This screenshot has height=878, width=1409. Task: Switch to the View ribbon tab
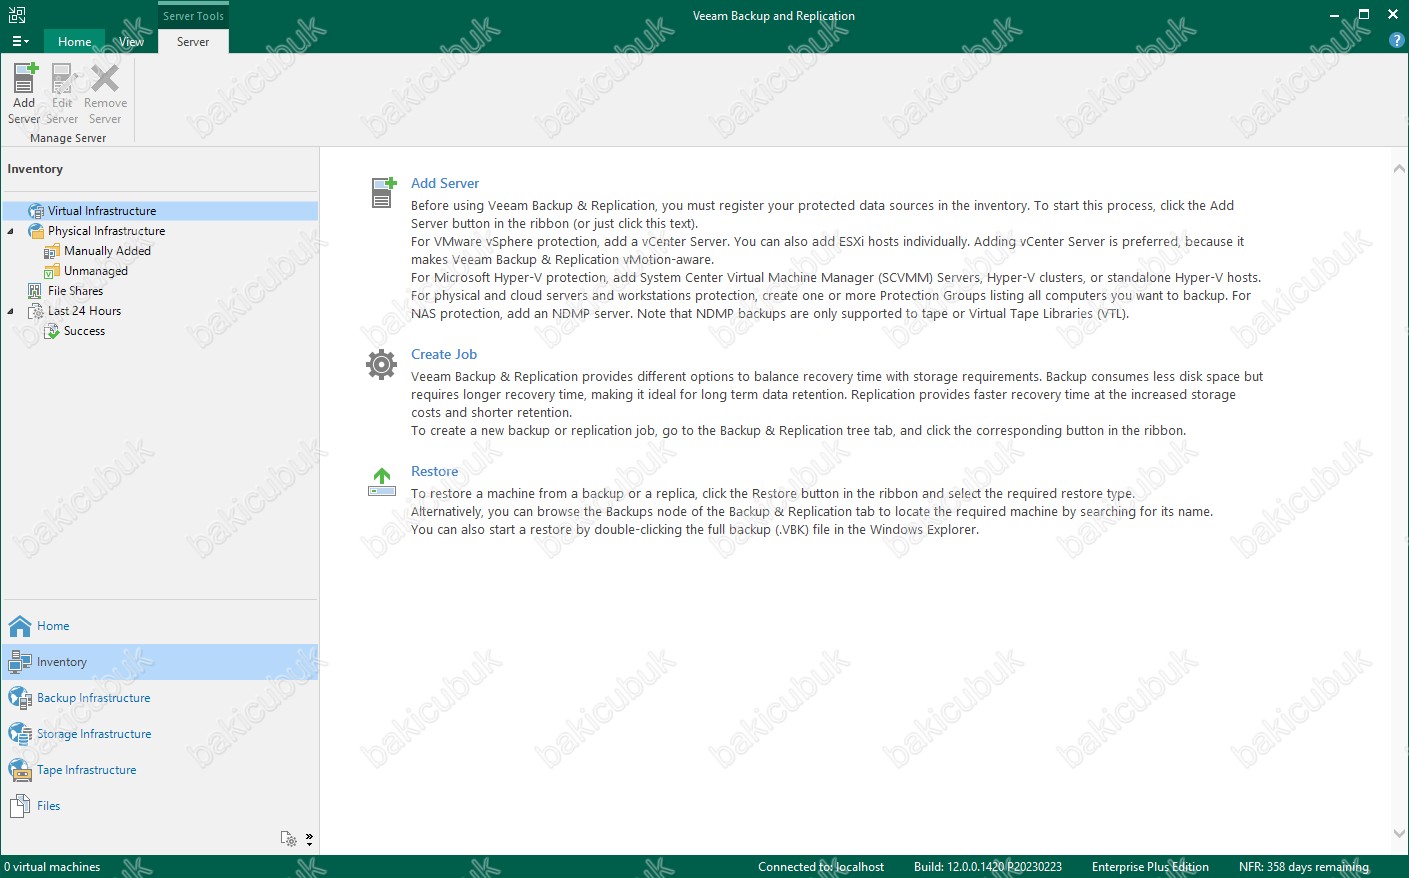tap(131, 41)
